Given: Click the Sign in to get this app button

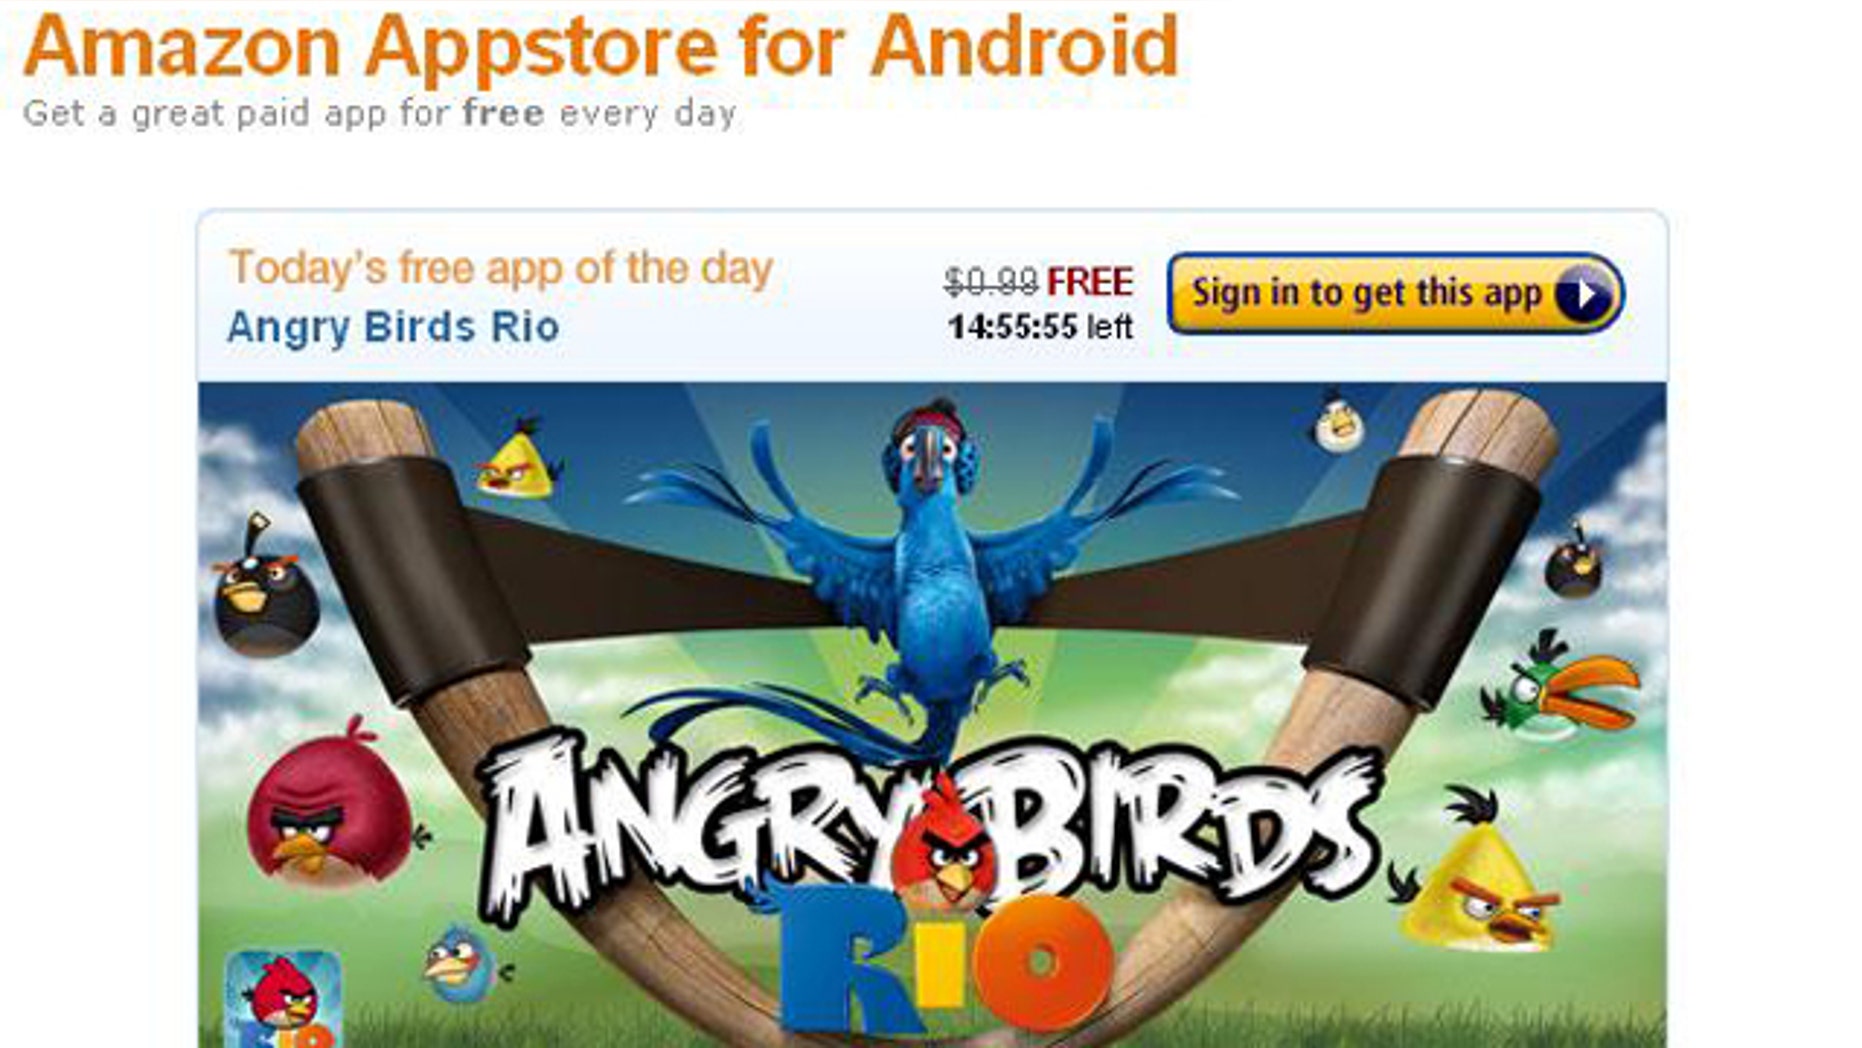Looking at the screenshot, I should click(1395, 293).
